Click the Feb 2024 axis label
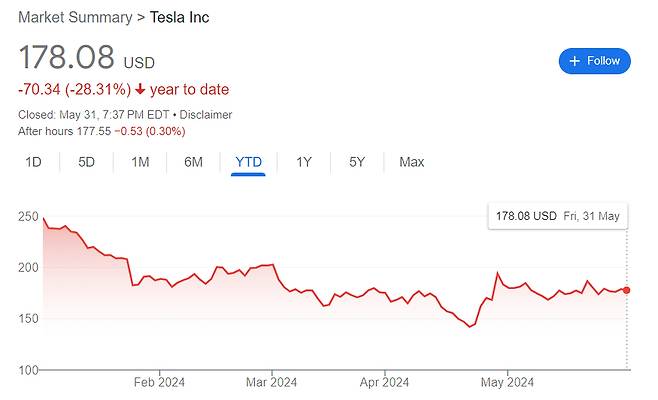This screenshot has width=658, height=400. [160, 382]
